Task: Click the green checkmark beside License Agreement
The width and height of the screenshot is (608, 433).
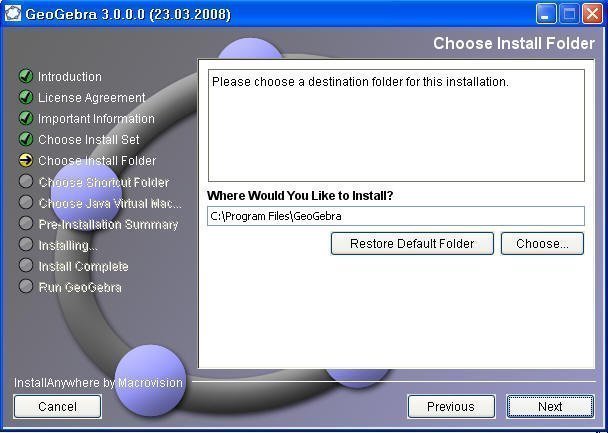Action: pos(26,97)
